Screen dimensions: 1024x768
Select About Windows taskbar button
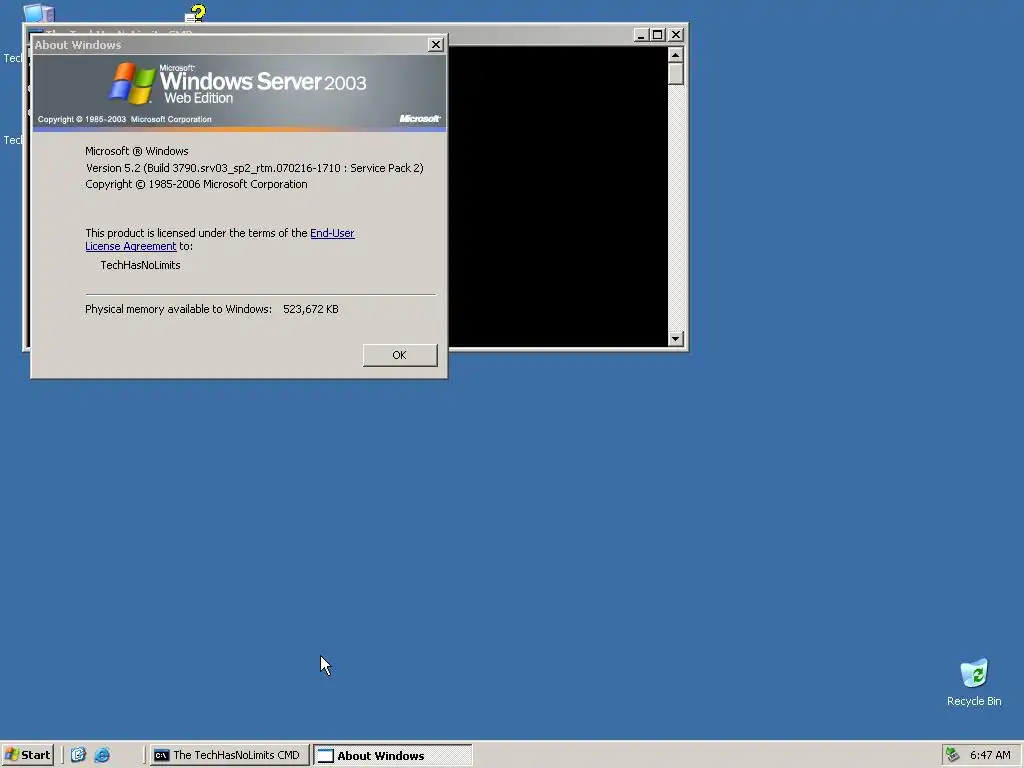392,756
